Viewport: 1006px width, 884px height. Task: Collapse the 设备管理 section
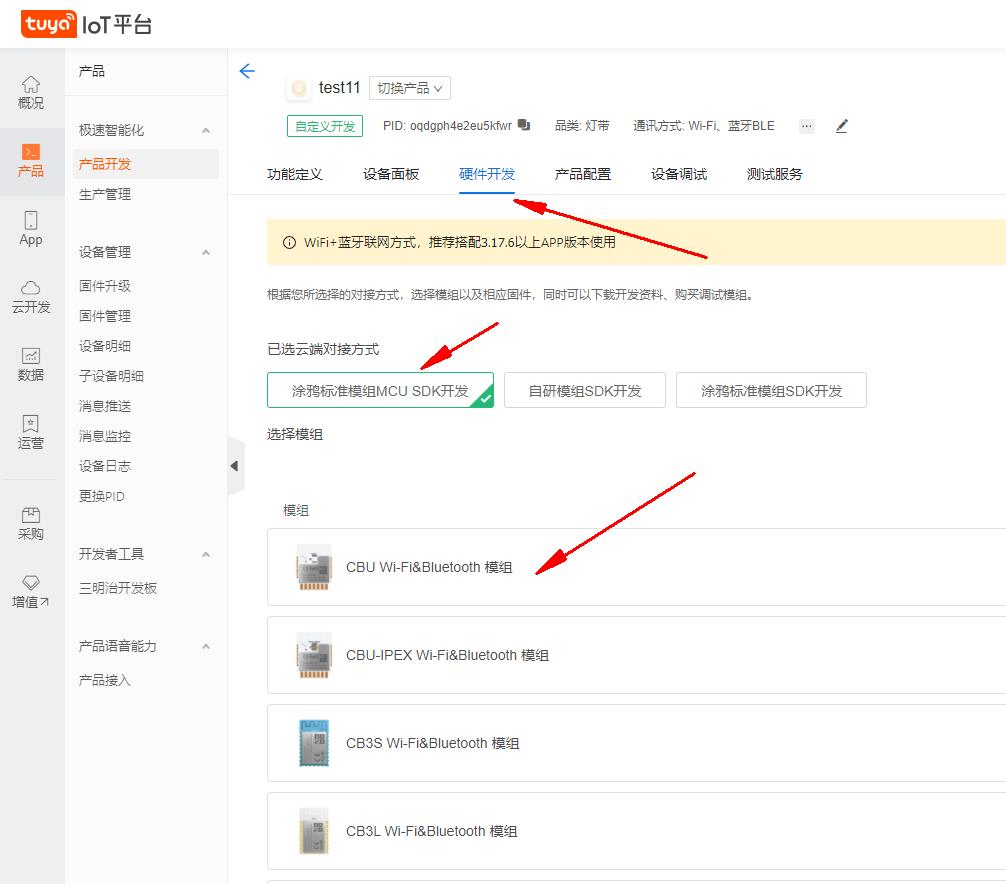tap(207, 252)
